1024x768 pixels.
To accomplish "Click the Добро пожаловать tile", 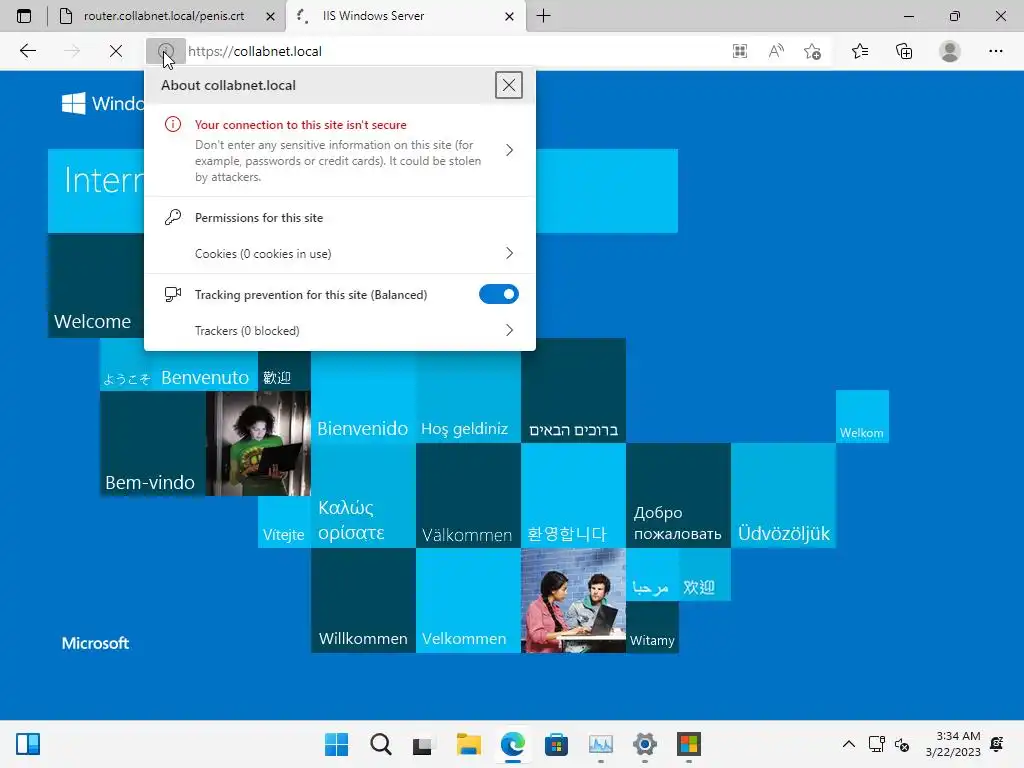I will point(678,496).
